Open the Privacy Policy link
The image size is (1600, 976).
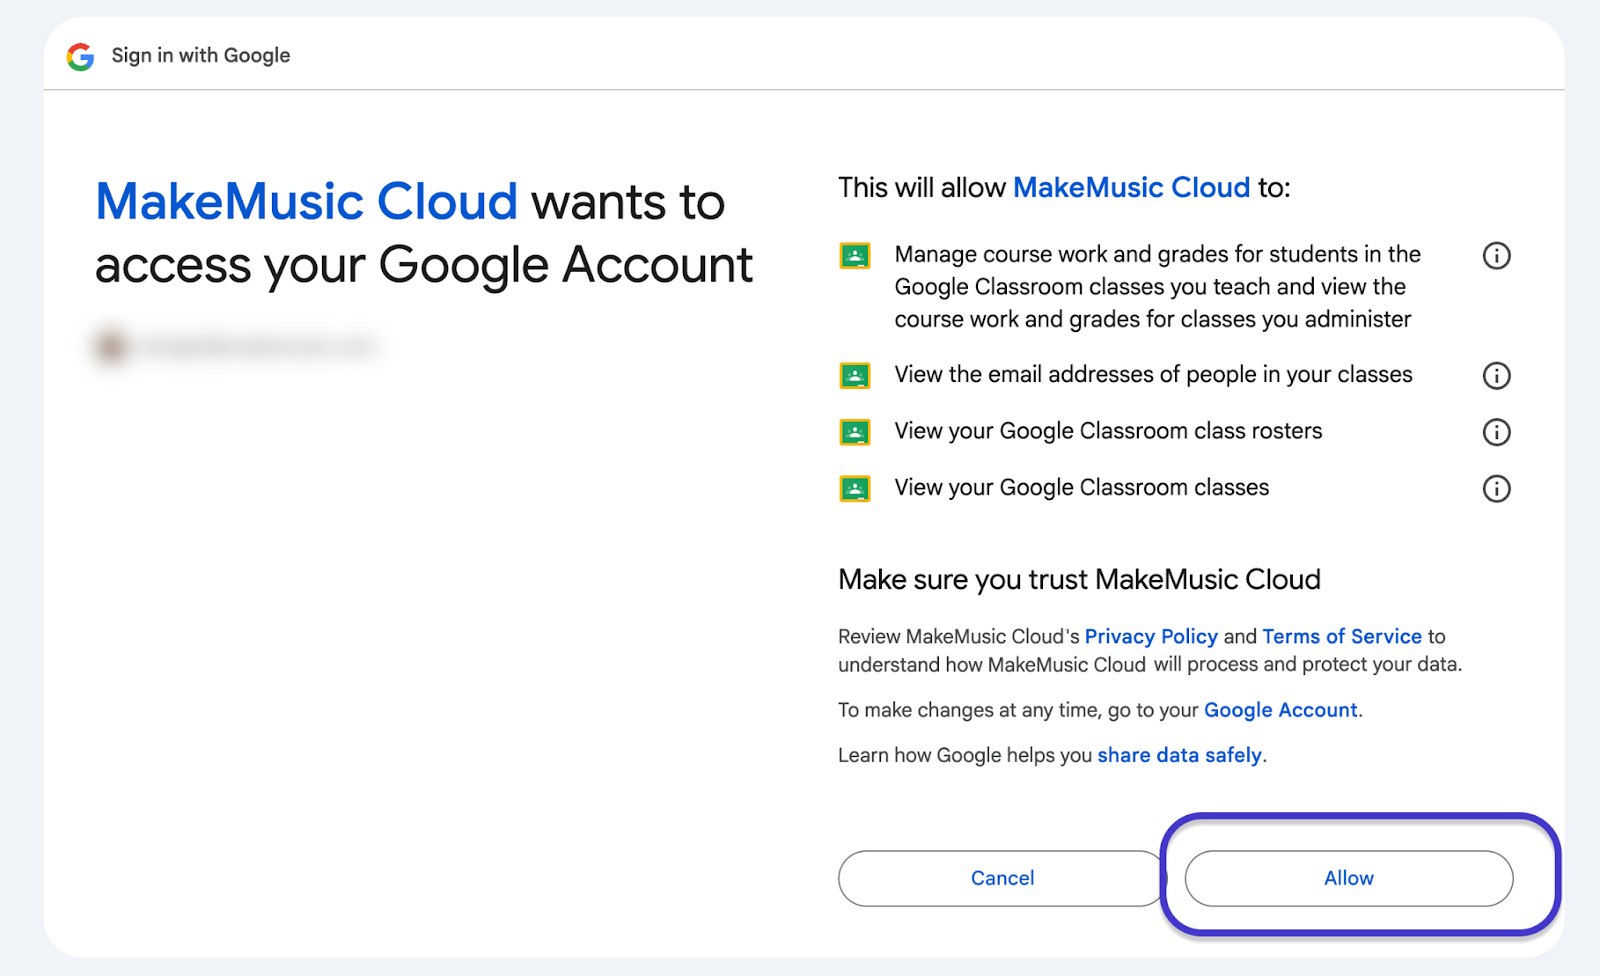tap(1151, 637)
